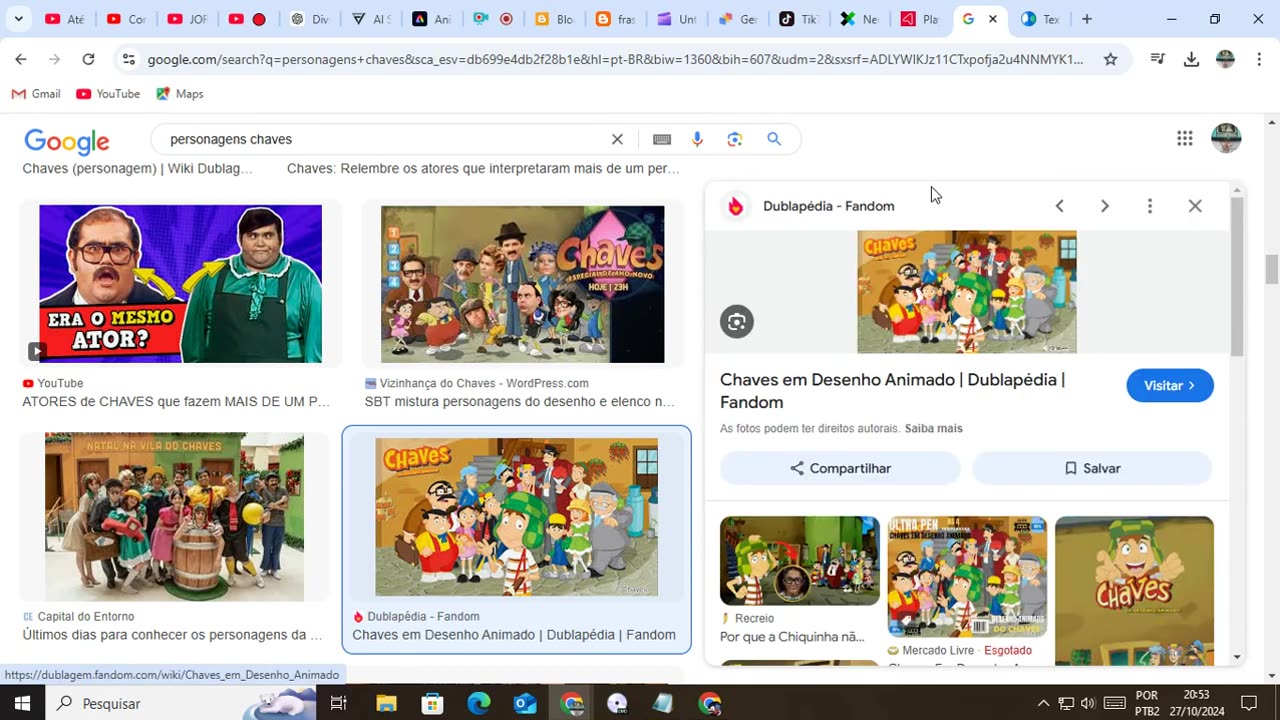The height and width of the screenshot is (720, 1280).
Task: Switch to the Blogger 'Blo' tab
Action: 555,19
